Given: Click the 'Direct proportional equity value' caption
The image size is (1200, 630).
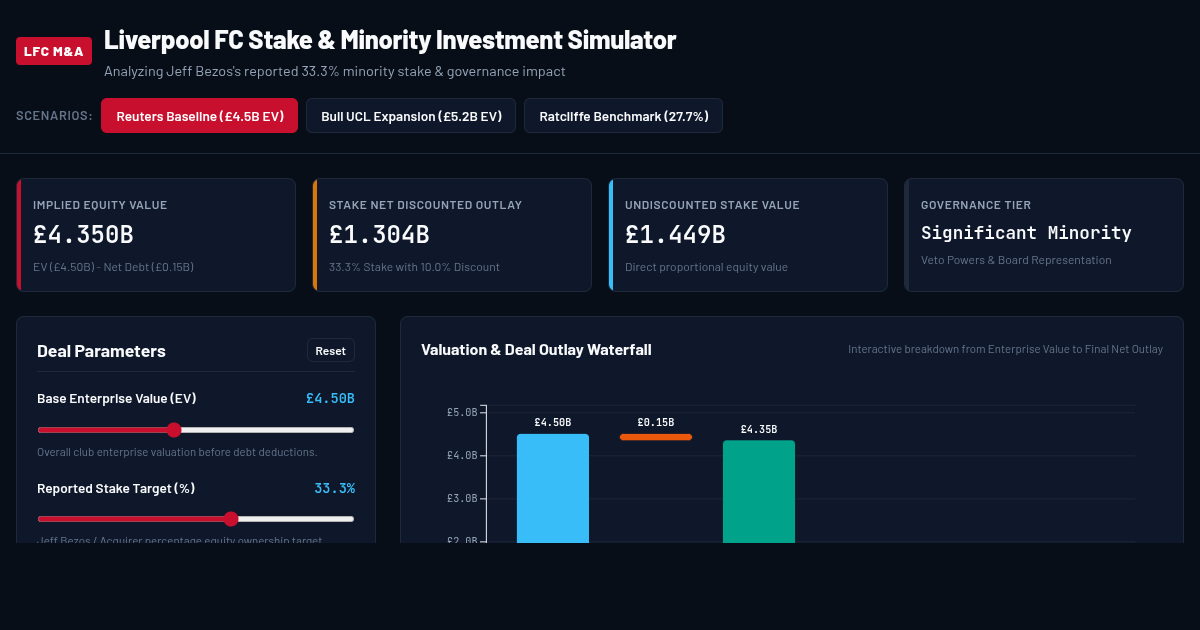Looking at the screenshot, I should [706, 267].
